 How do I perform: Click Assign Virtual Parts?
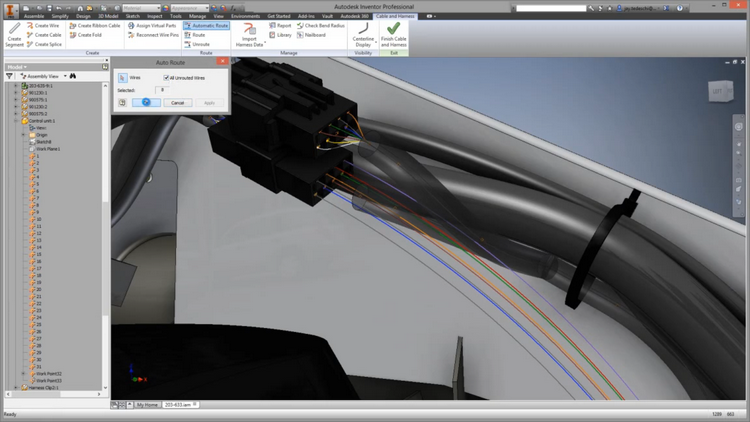point(154,25)
